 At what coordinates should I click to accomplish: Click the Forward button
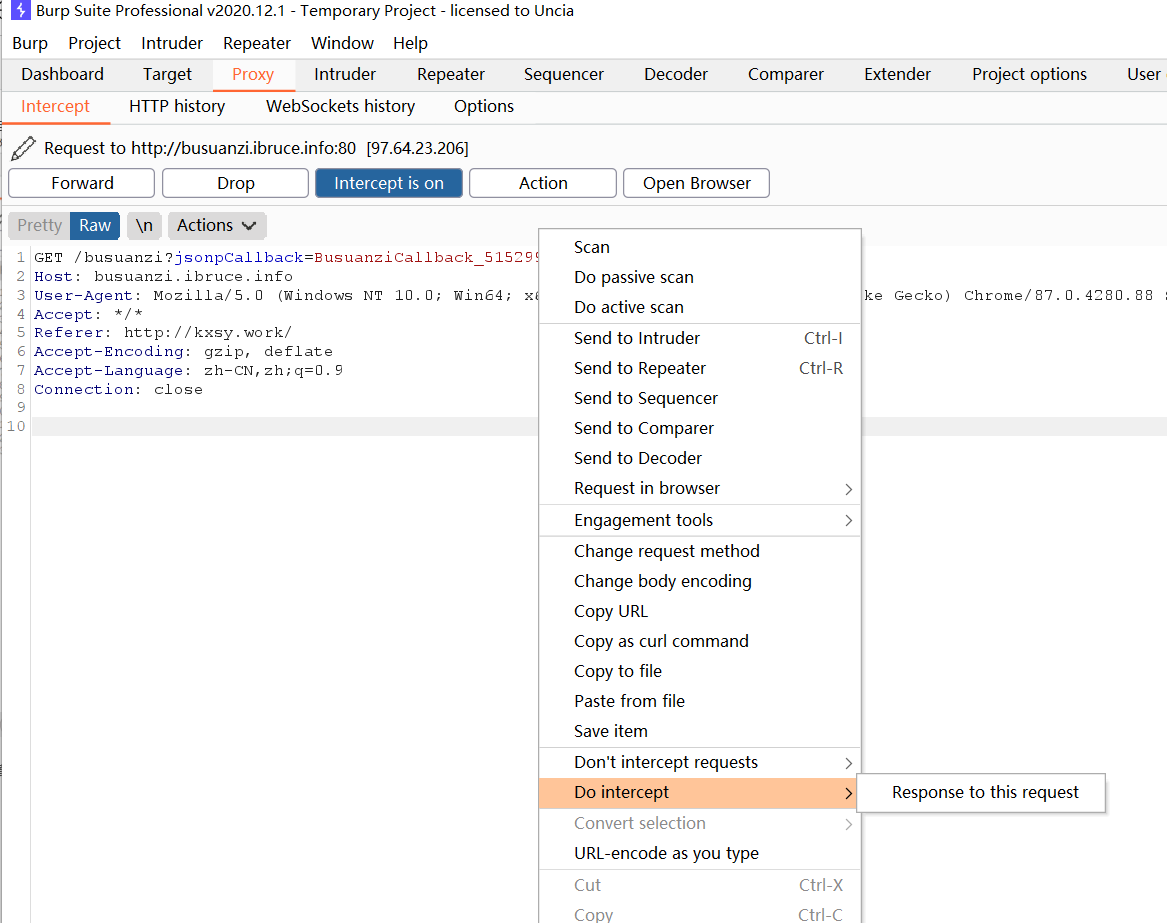[82, 183]
